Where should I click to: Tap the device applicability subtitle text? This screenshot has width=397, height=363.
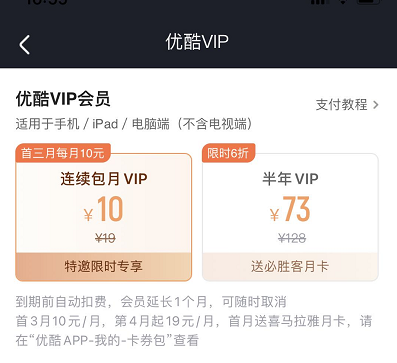134,124
